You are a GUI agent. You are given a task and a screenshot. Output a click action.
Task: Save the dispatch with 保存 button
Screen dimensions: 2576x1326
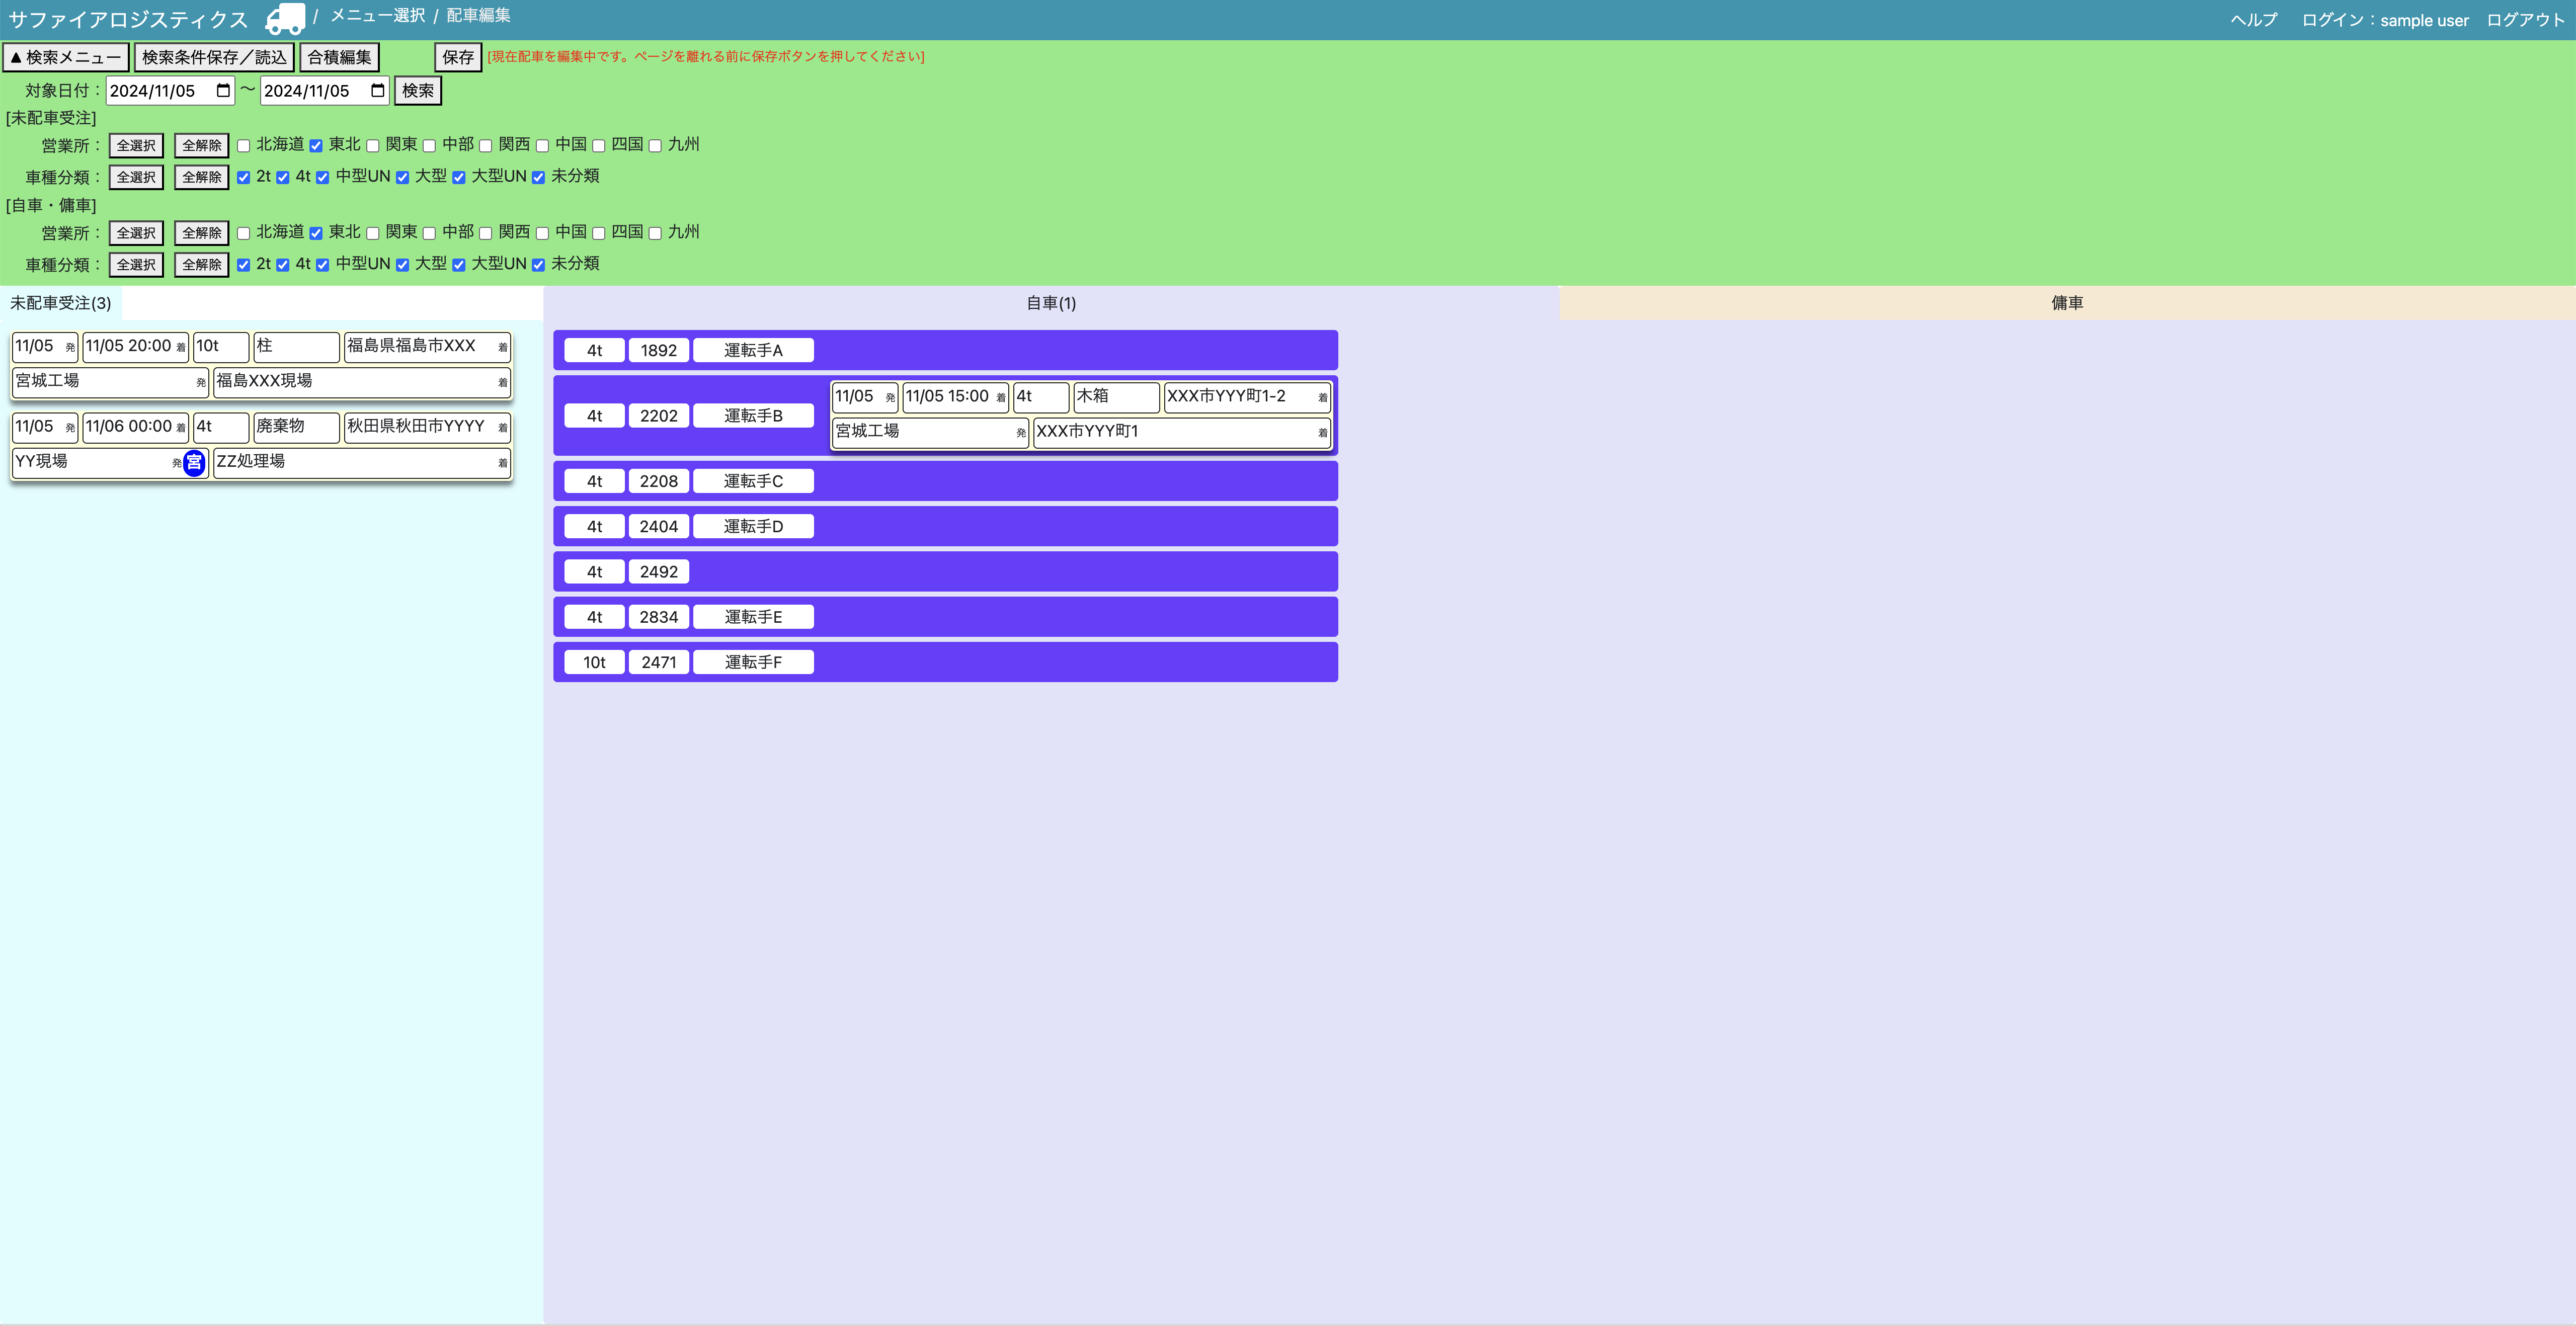click(x=458, y=58)
